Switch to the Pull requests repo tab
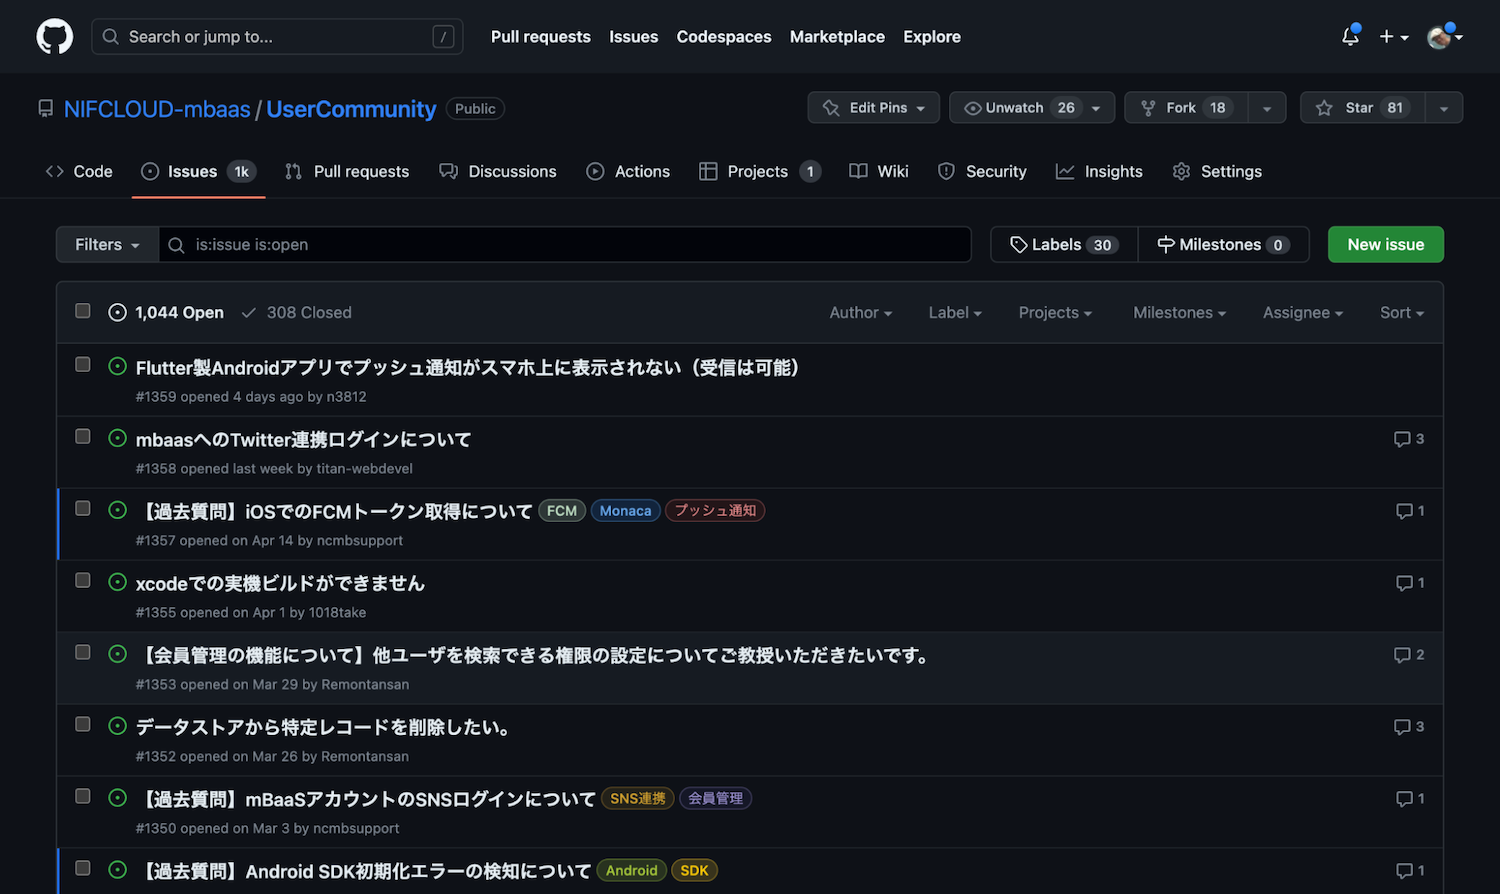Image resolution: width=1500 pixels, height=894 pixels. pos(347,172)
